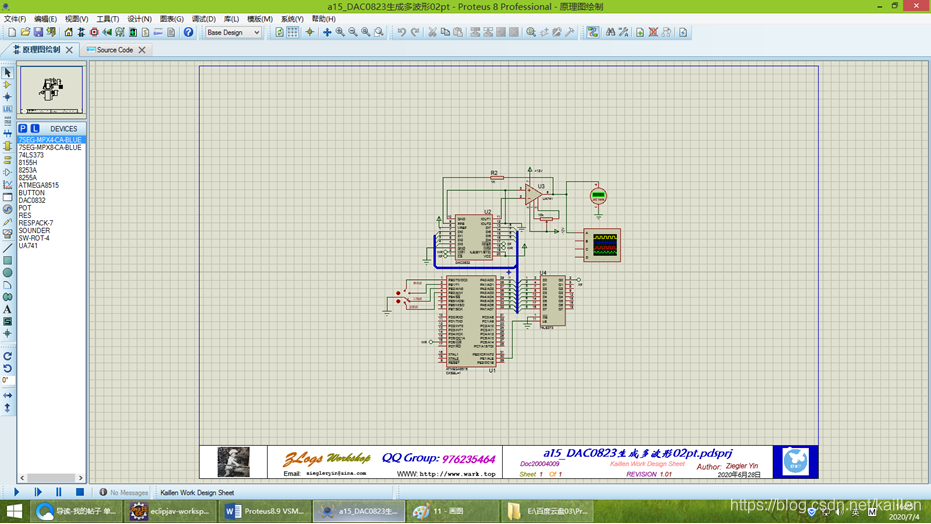Image resolution: width=931 pixels, height=524 pixels.
Task: Select the Component Mode tool
Action: coord(7,85)
